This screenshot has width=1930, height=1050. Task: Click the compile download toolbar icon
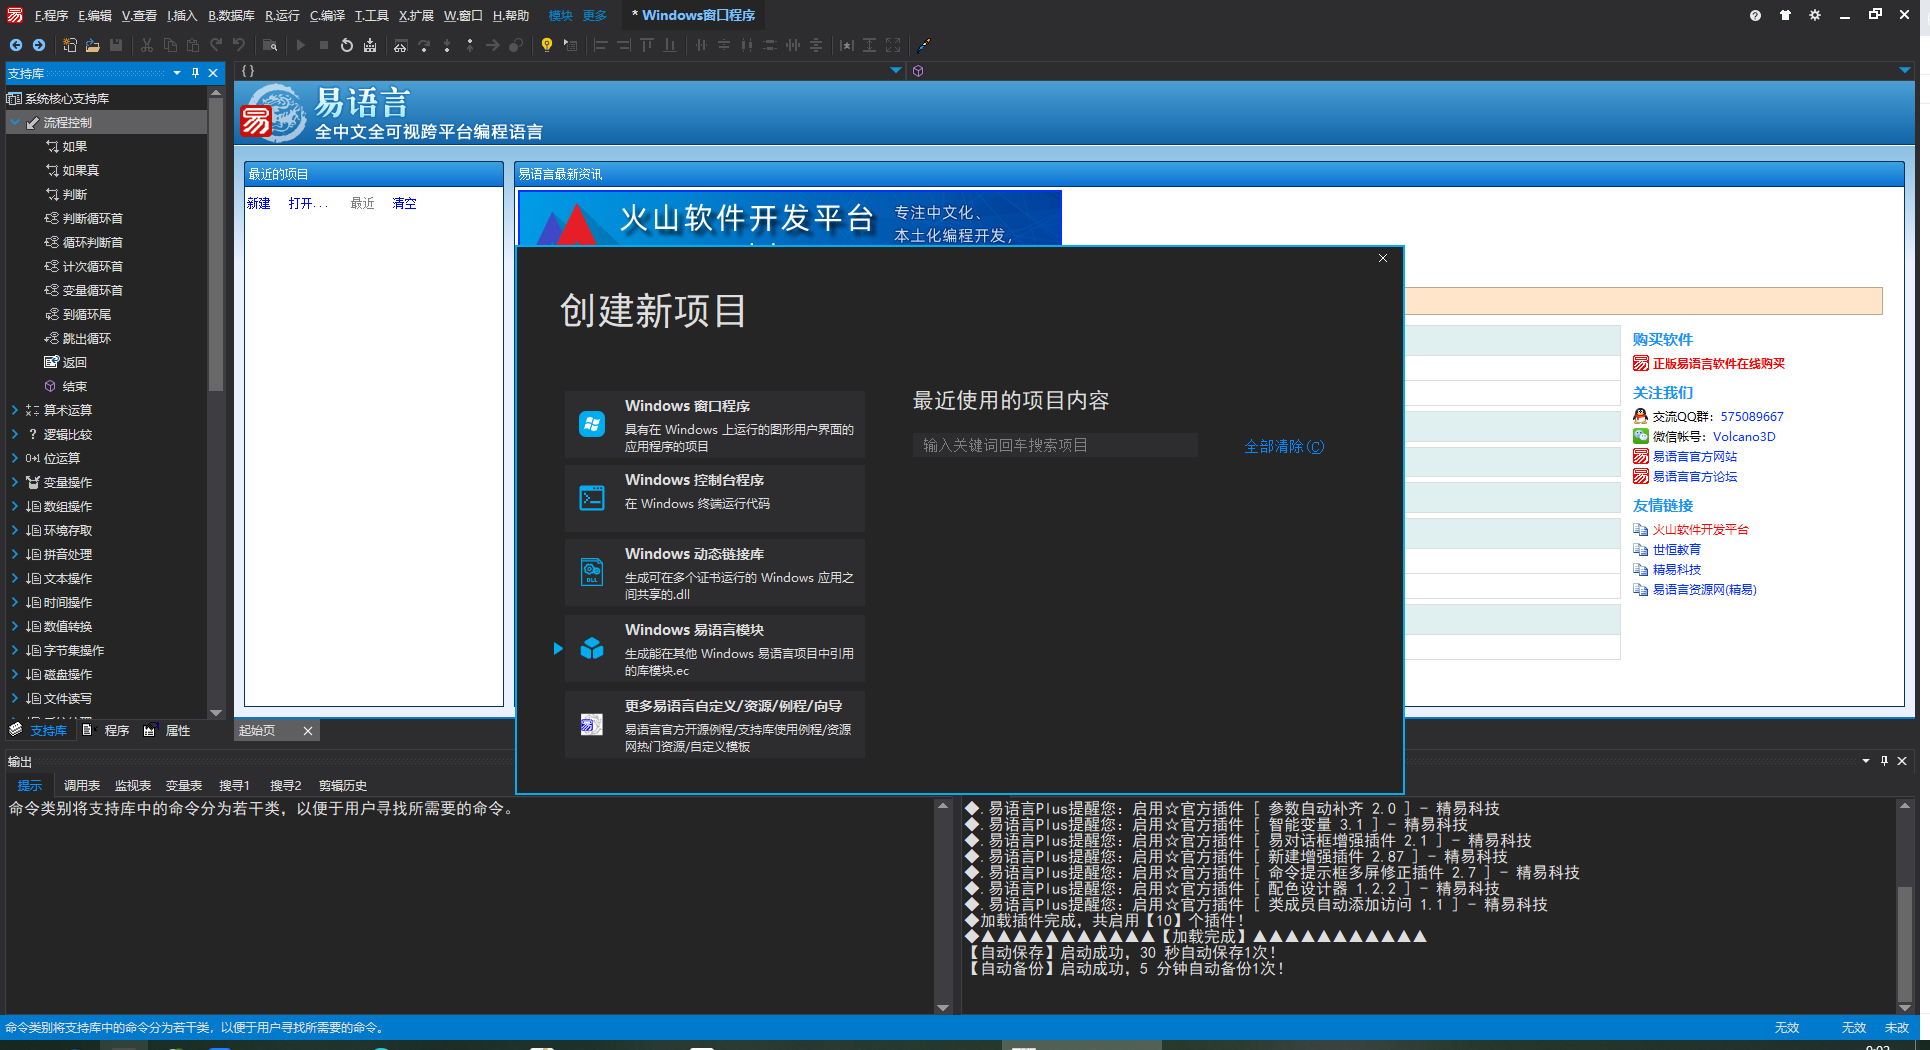370,45
